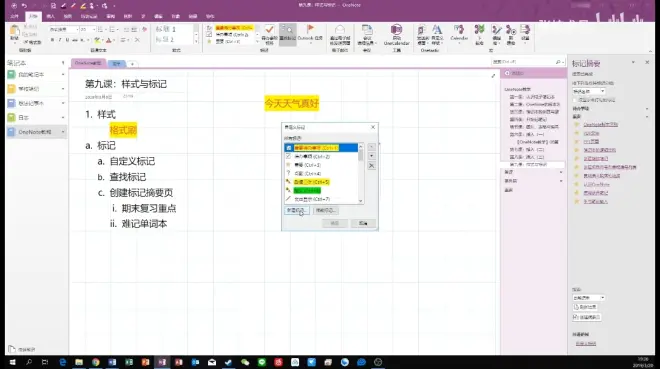Add new section with plus tab
This screenshot has width=660, height=369.
click(x=132, y=64)
